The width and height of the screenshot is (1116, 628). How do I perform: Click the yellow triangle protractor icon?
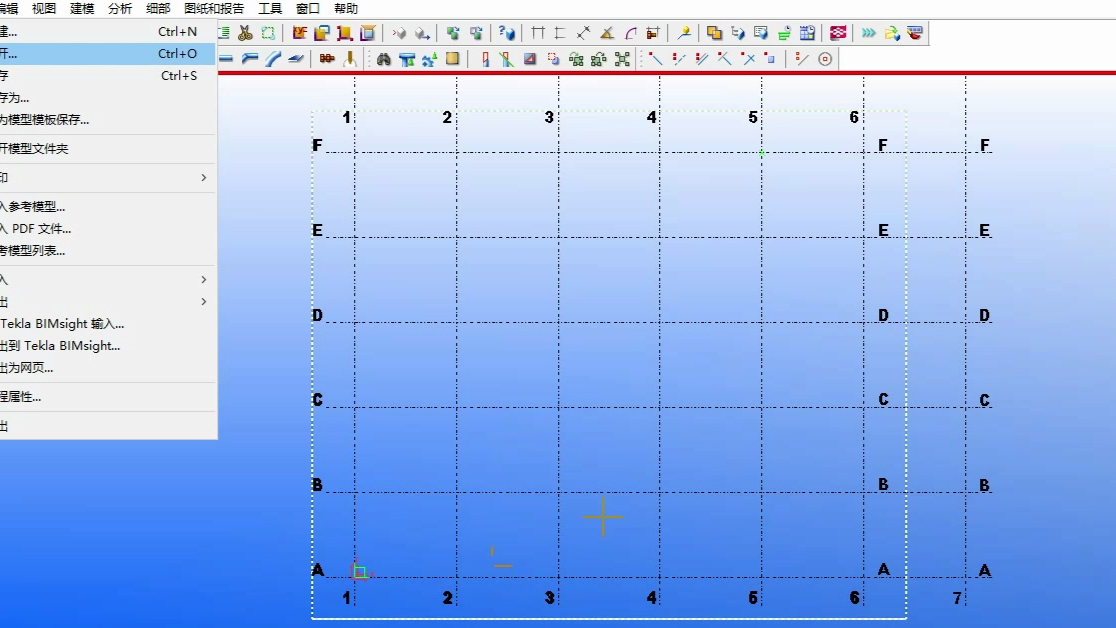(607, 33)
